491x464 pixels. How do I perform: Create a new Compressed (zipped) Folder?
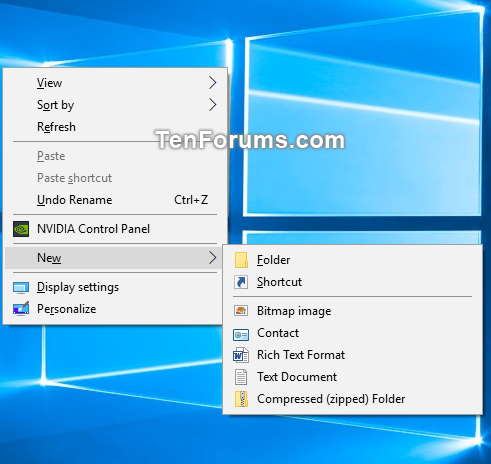[x=352, y=399]
